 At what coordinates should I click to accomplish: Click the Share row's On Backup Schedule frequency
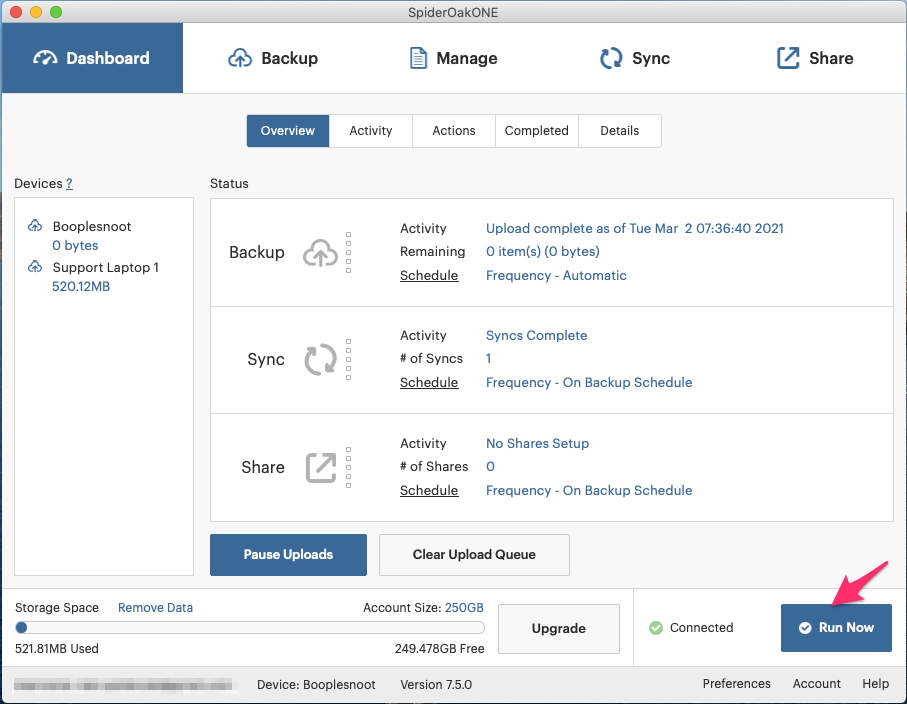tap(589, 491)
